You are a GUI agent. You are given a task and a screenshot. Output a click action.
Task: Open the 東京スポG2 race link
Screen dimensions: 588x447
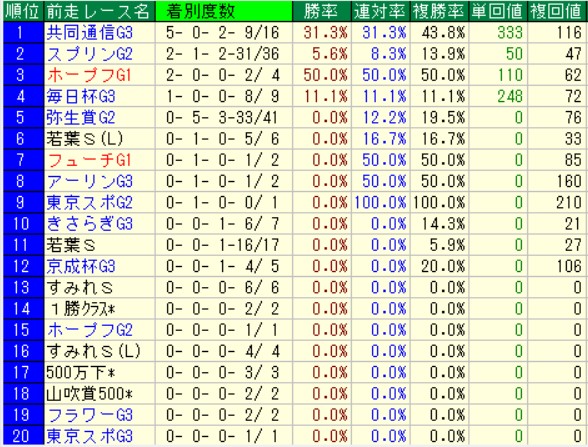[90, 203]
